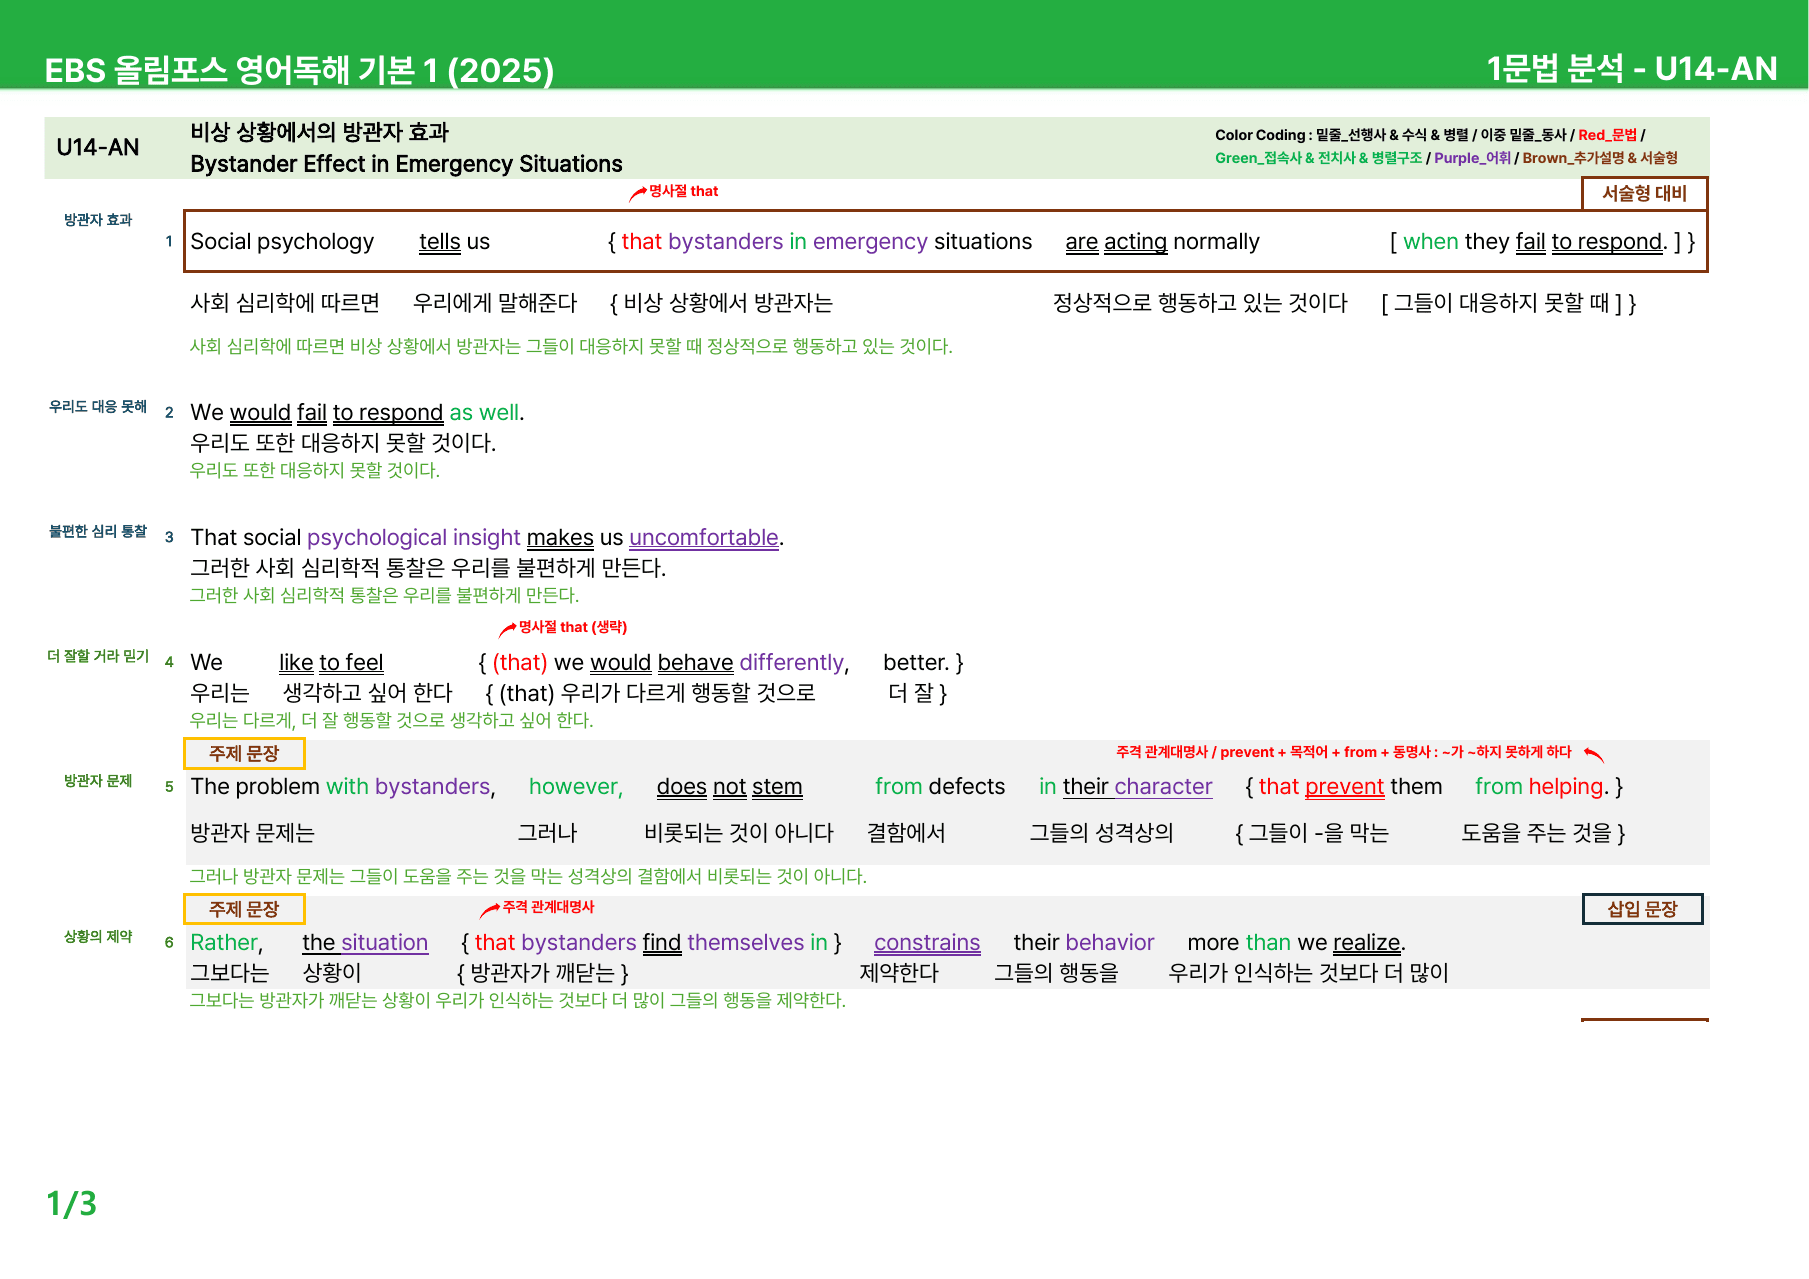Click the page number '1/3'
Image resolution: width=1809 pixels, height=1279 pixels.
[x=72, y=1204]
